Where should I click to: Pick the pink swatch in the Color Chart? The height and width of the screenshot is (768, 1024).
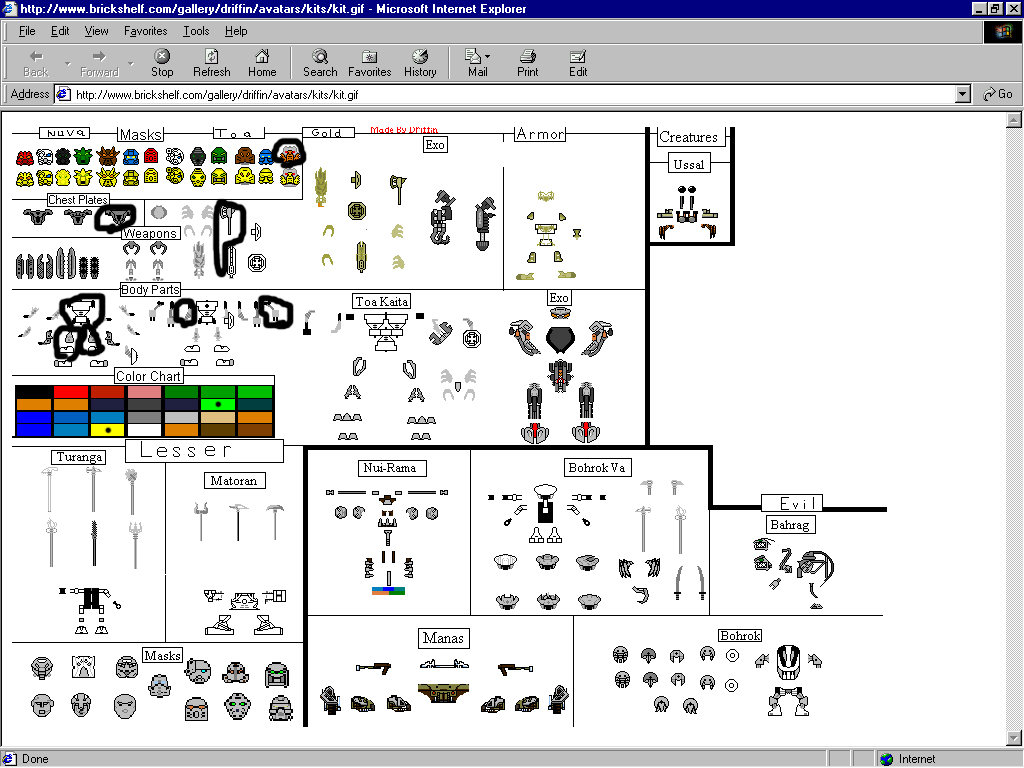(144, 392)
